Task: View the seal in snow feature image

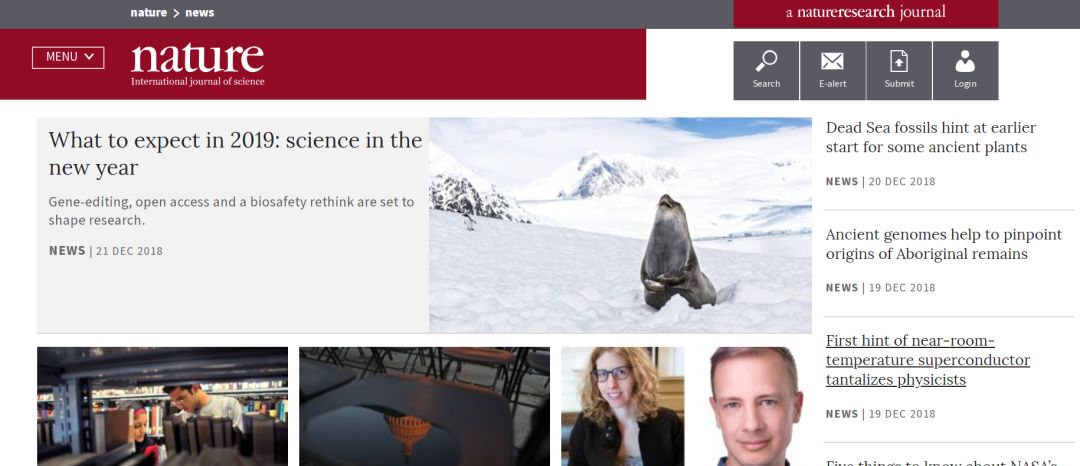Action: pyautogui.click(x=620, y=225)
